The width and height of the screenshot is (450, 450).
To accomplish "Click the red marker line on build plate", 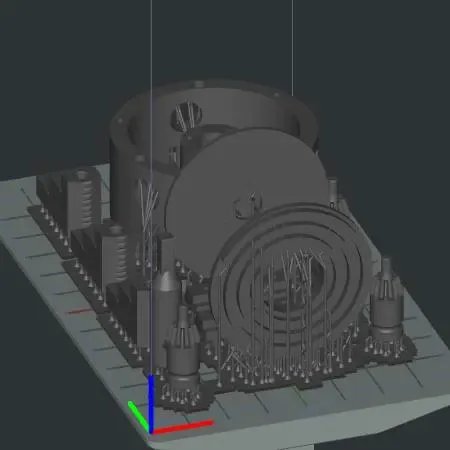I will pos(80,311).
